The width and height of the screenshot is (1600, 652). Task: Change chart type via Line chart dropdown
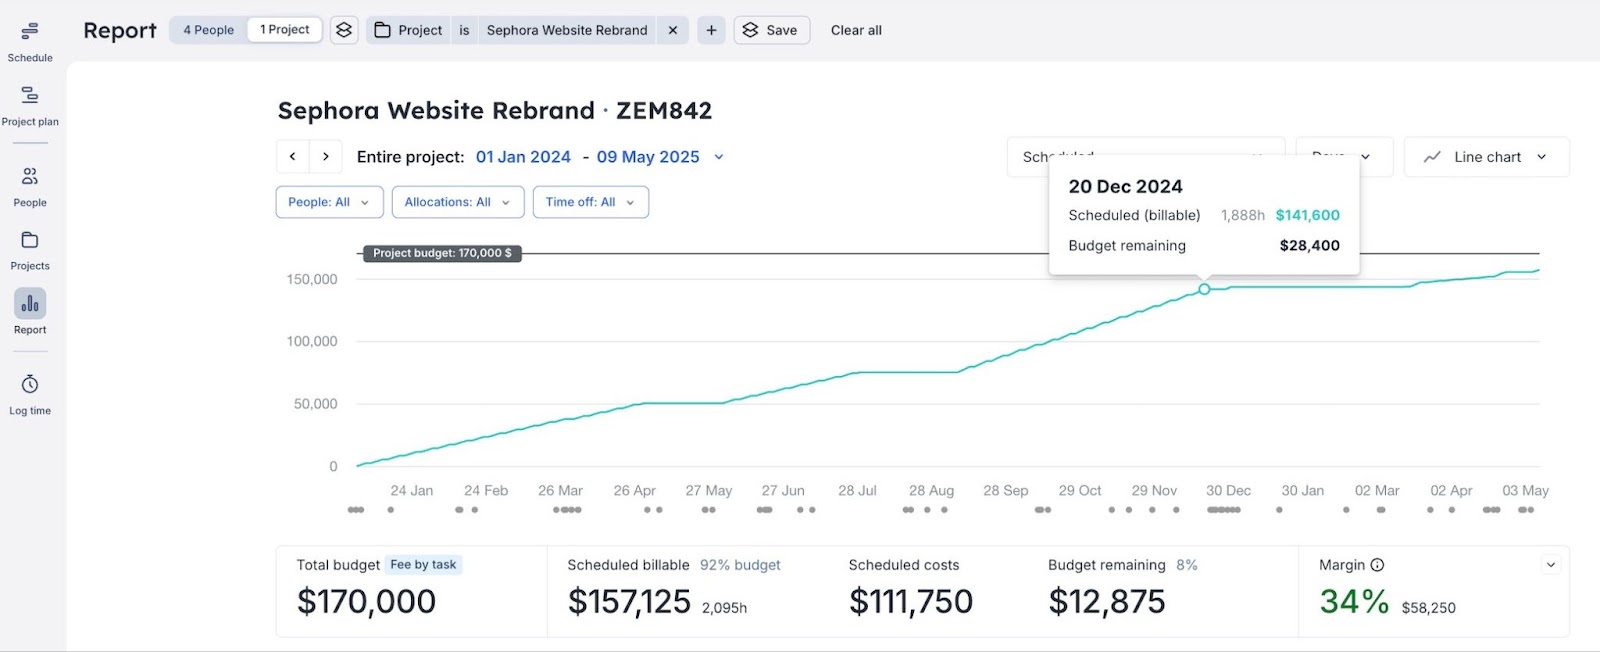pyautogui.click(x=1486, y=157)
